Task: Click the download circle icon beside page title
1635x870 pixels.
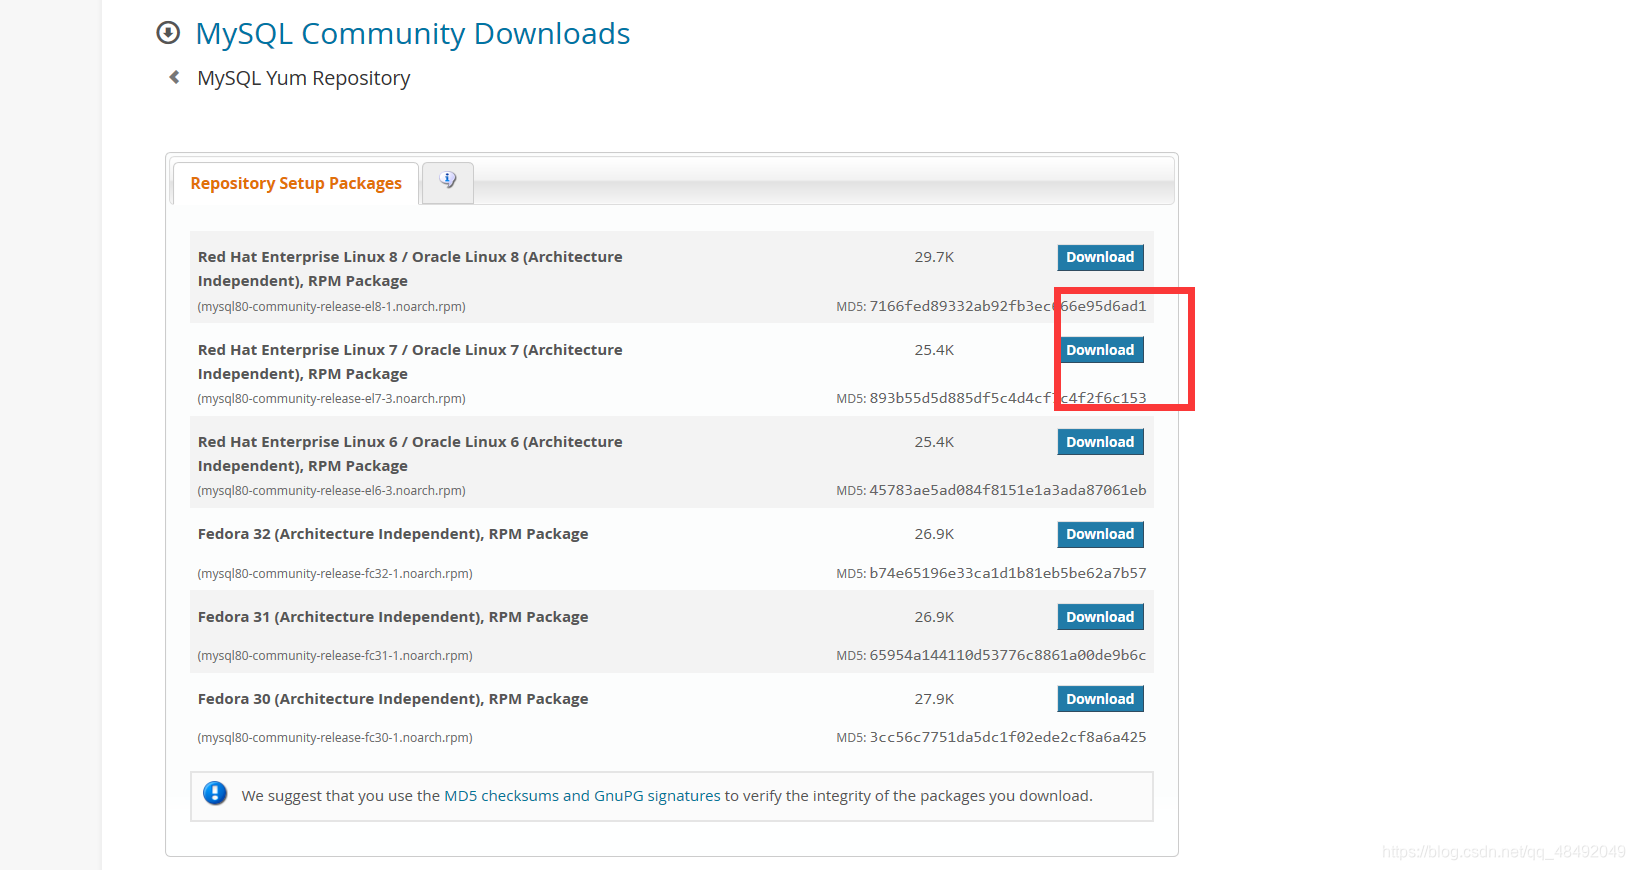Action: click(168, 33)
